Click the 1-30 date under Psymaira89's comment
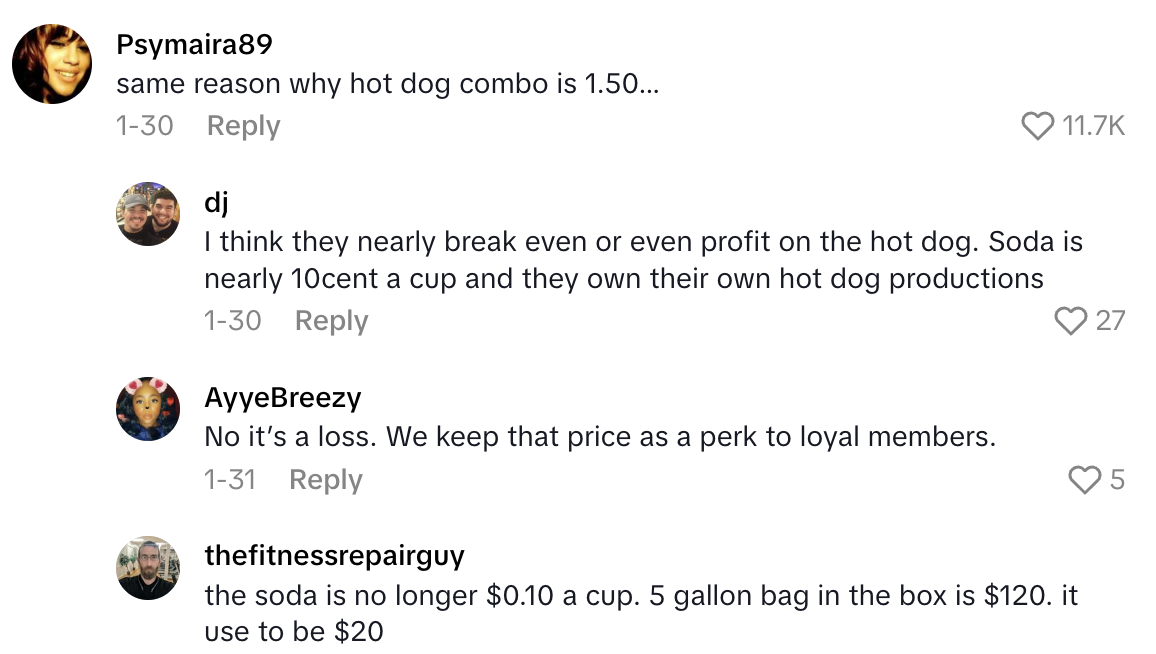Viewport: 1156px width, 654px height. [144, 126]
